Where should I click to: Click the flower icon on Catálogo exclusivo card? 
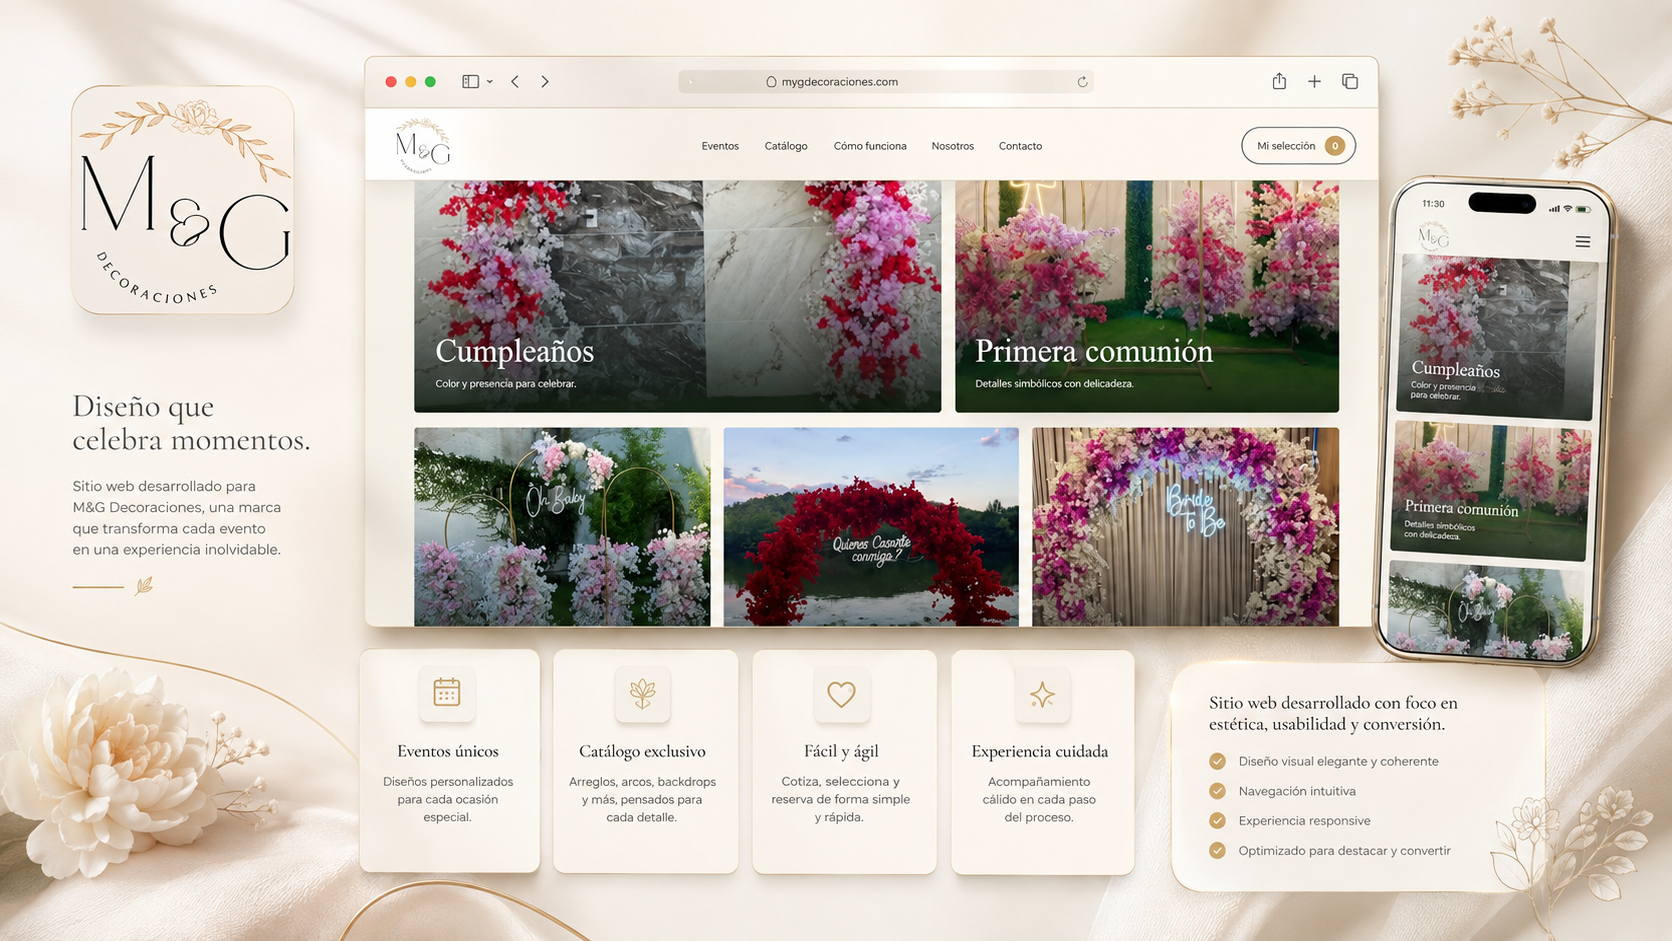pos(643,694)
